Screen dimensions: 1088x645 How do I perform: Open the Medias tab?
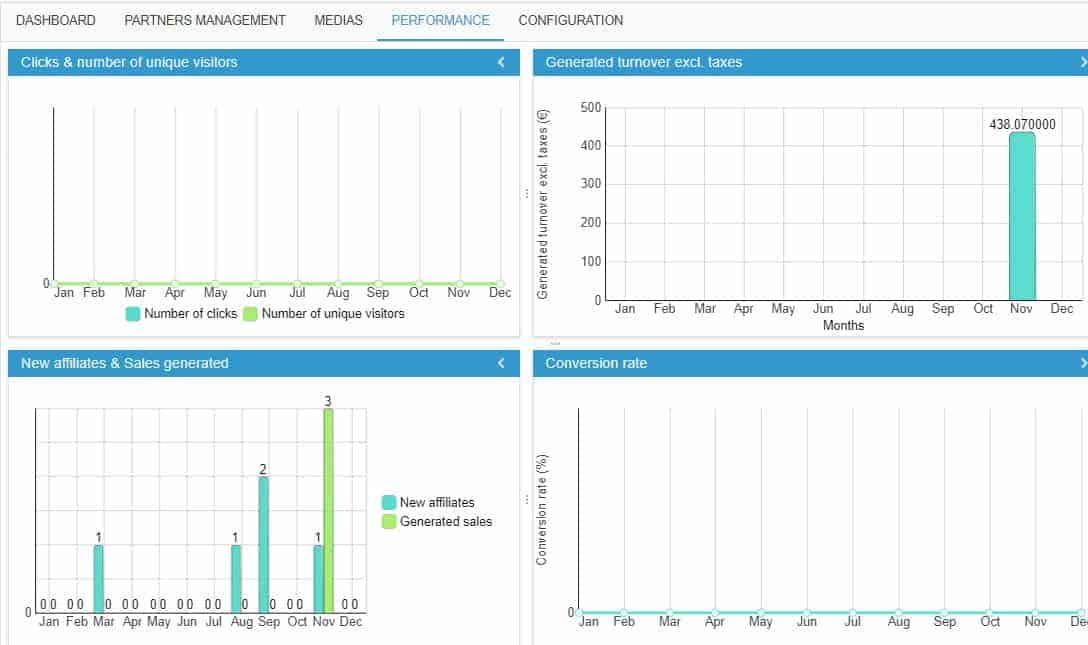[338, 20]
